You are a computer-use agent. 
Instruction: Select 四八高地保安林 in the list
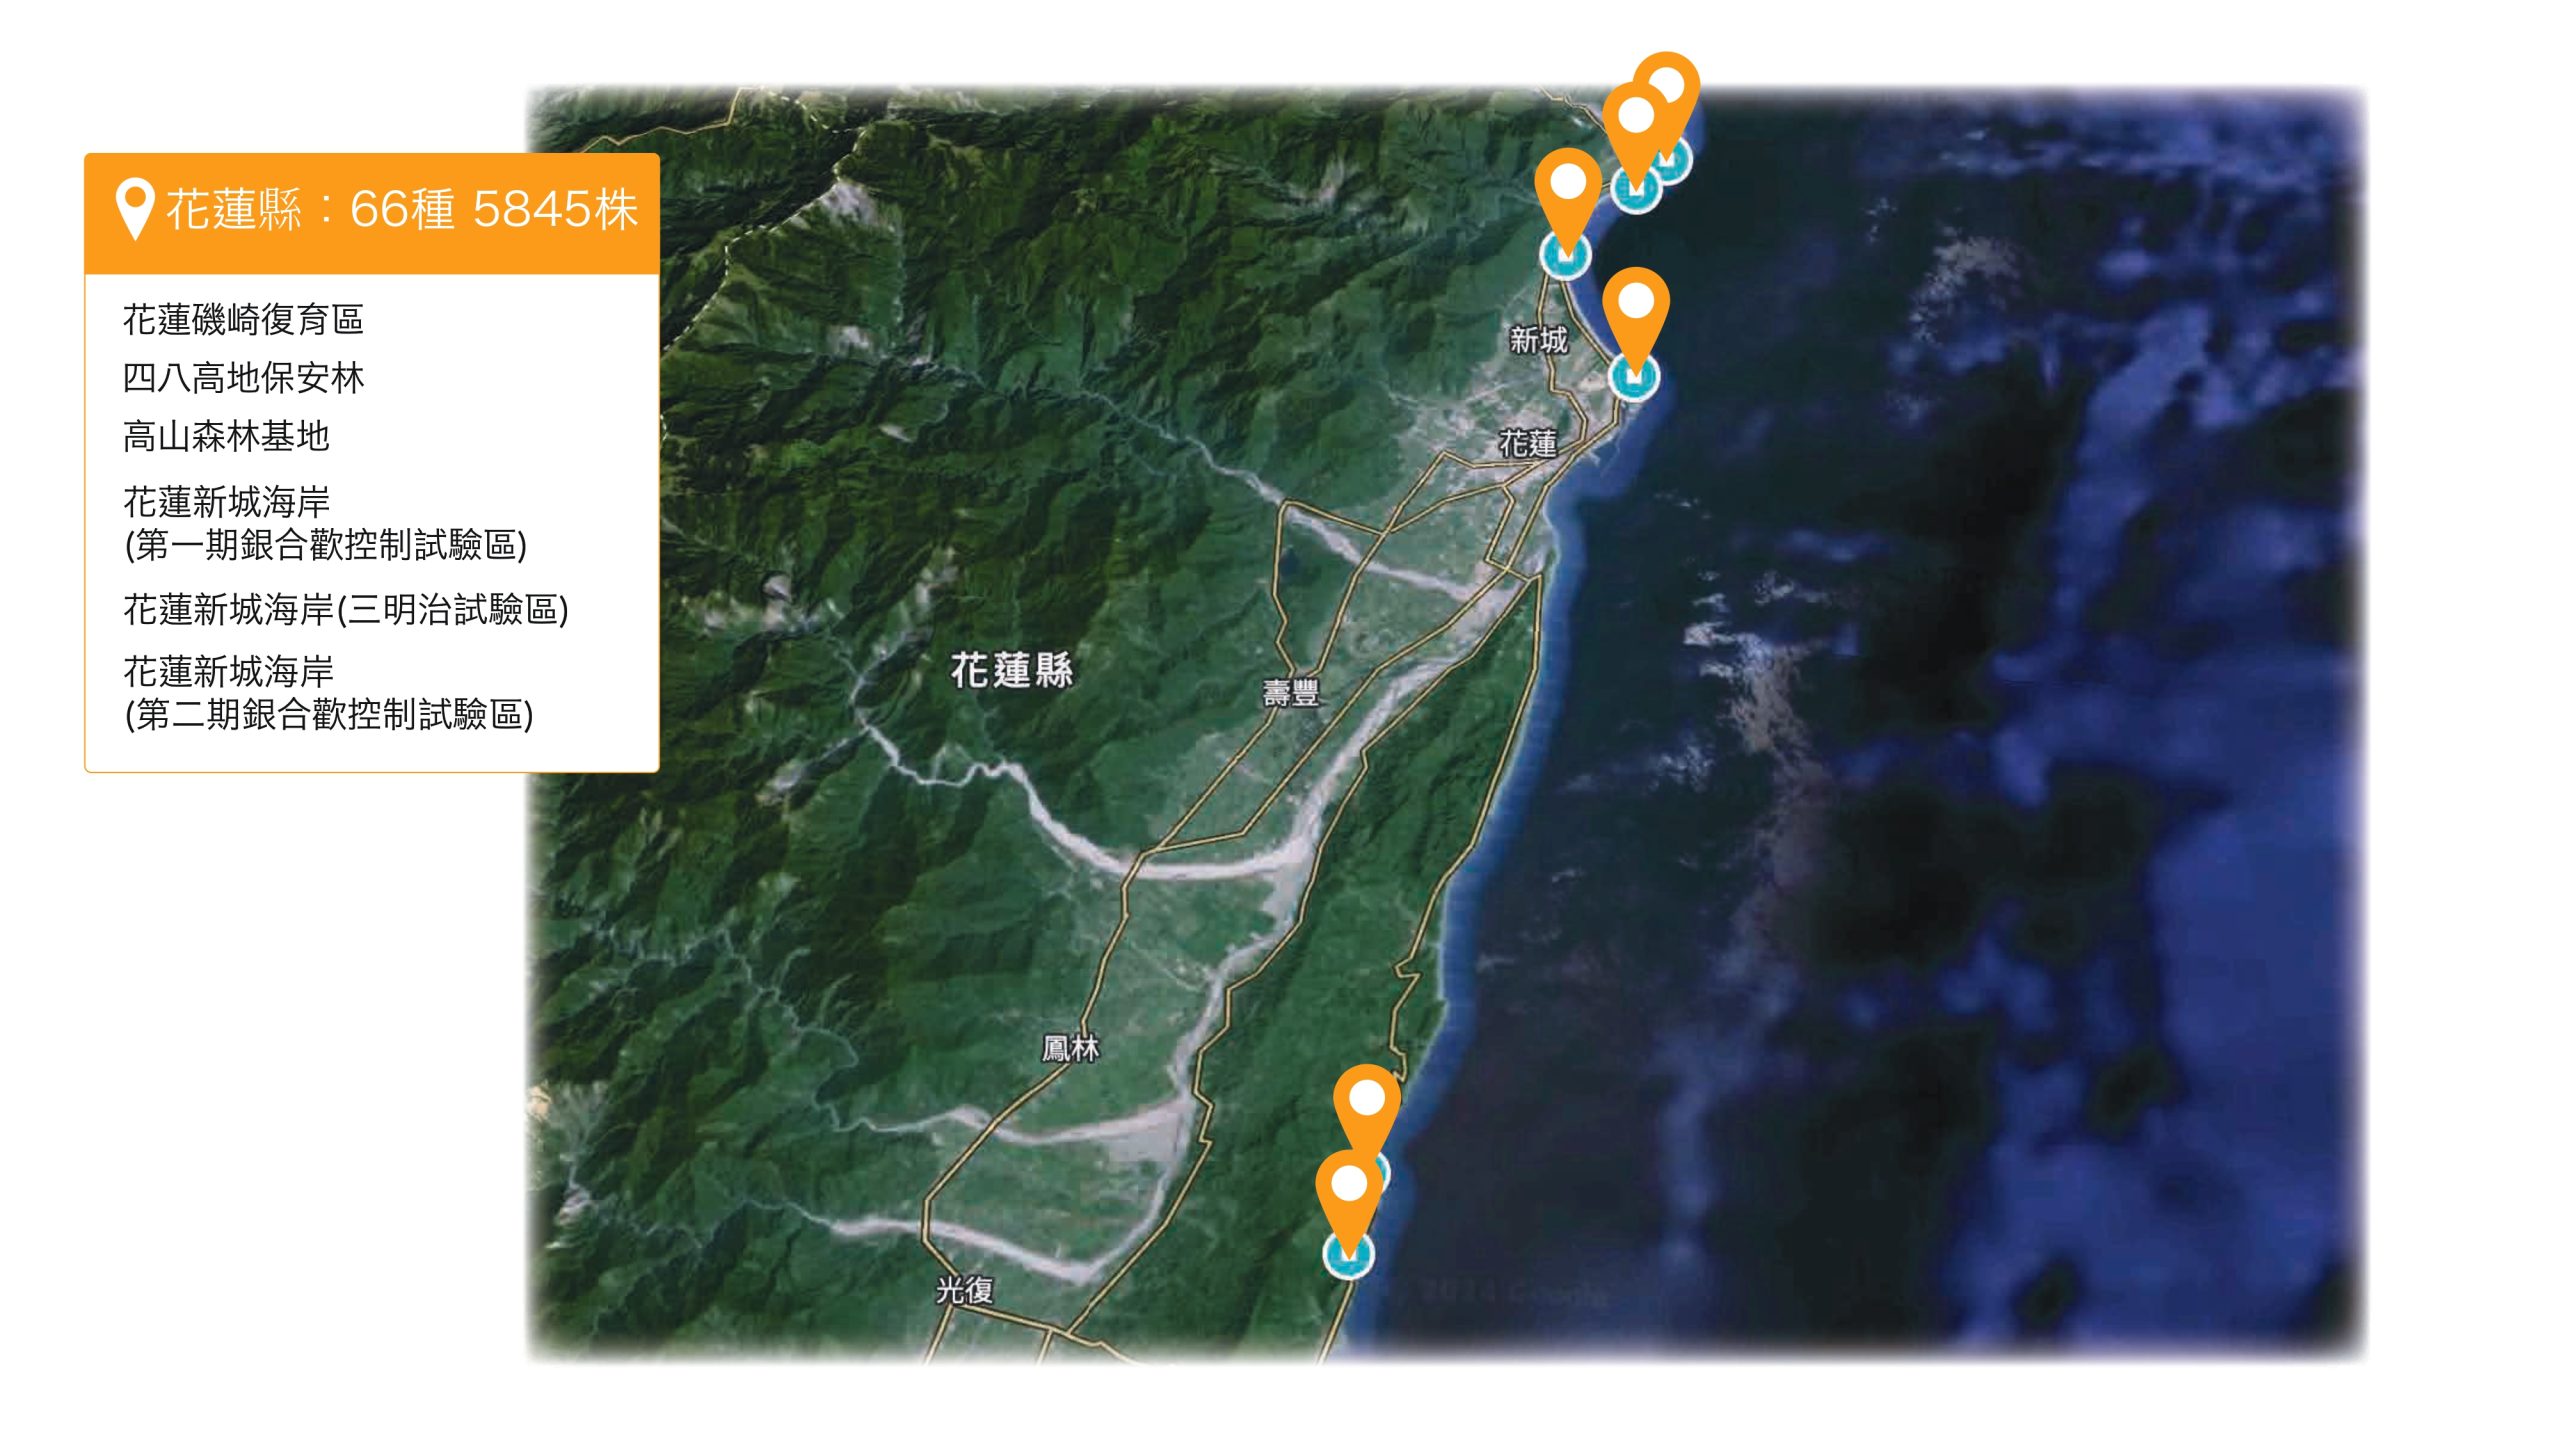243,378
